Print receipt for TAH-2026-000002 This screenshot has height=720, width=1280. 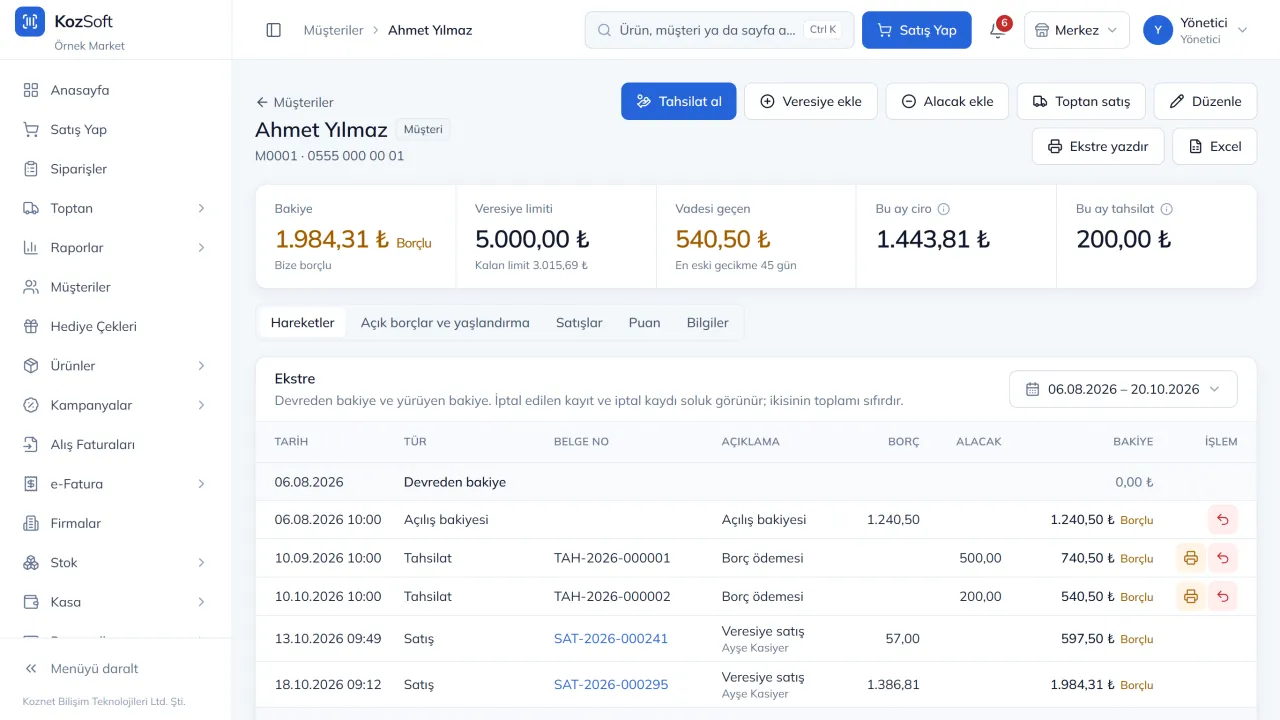[x=1190, y=596]
